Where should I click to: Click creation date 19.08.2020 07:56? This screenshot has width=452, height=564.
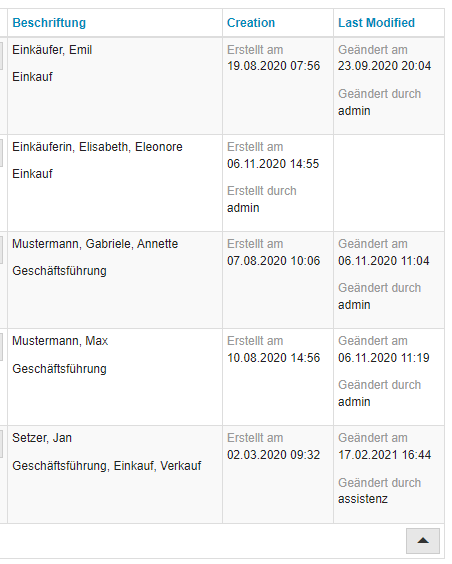click(273, 66)
